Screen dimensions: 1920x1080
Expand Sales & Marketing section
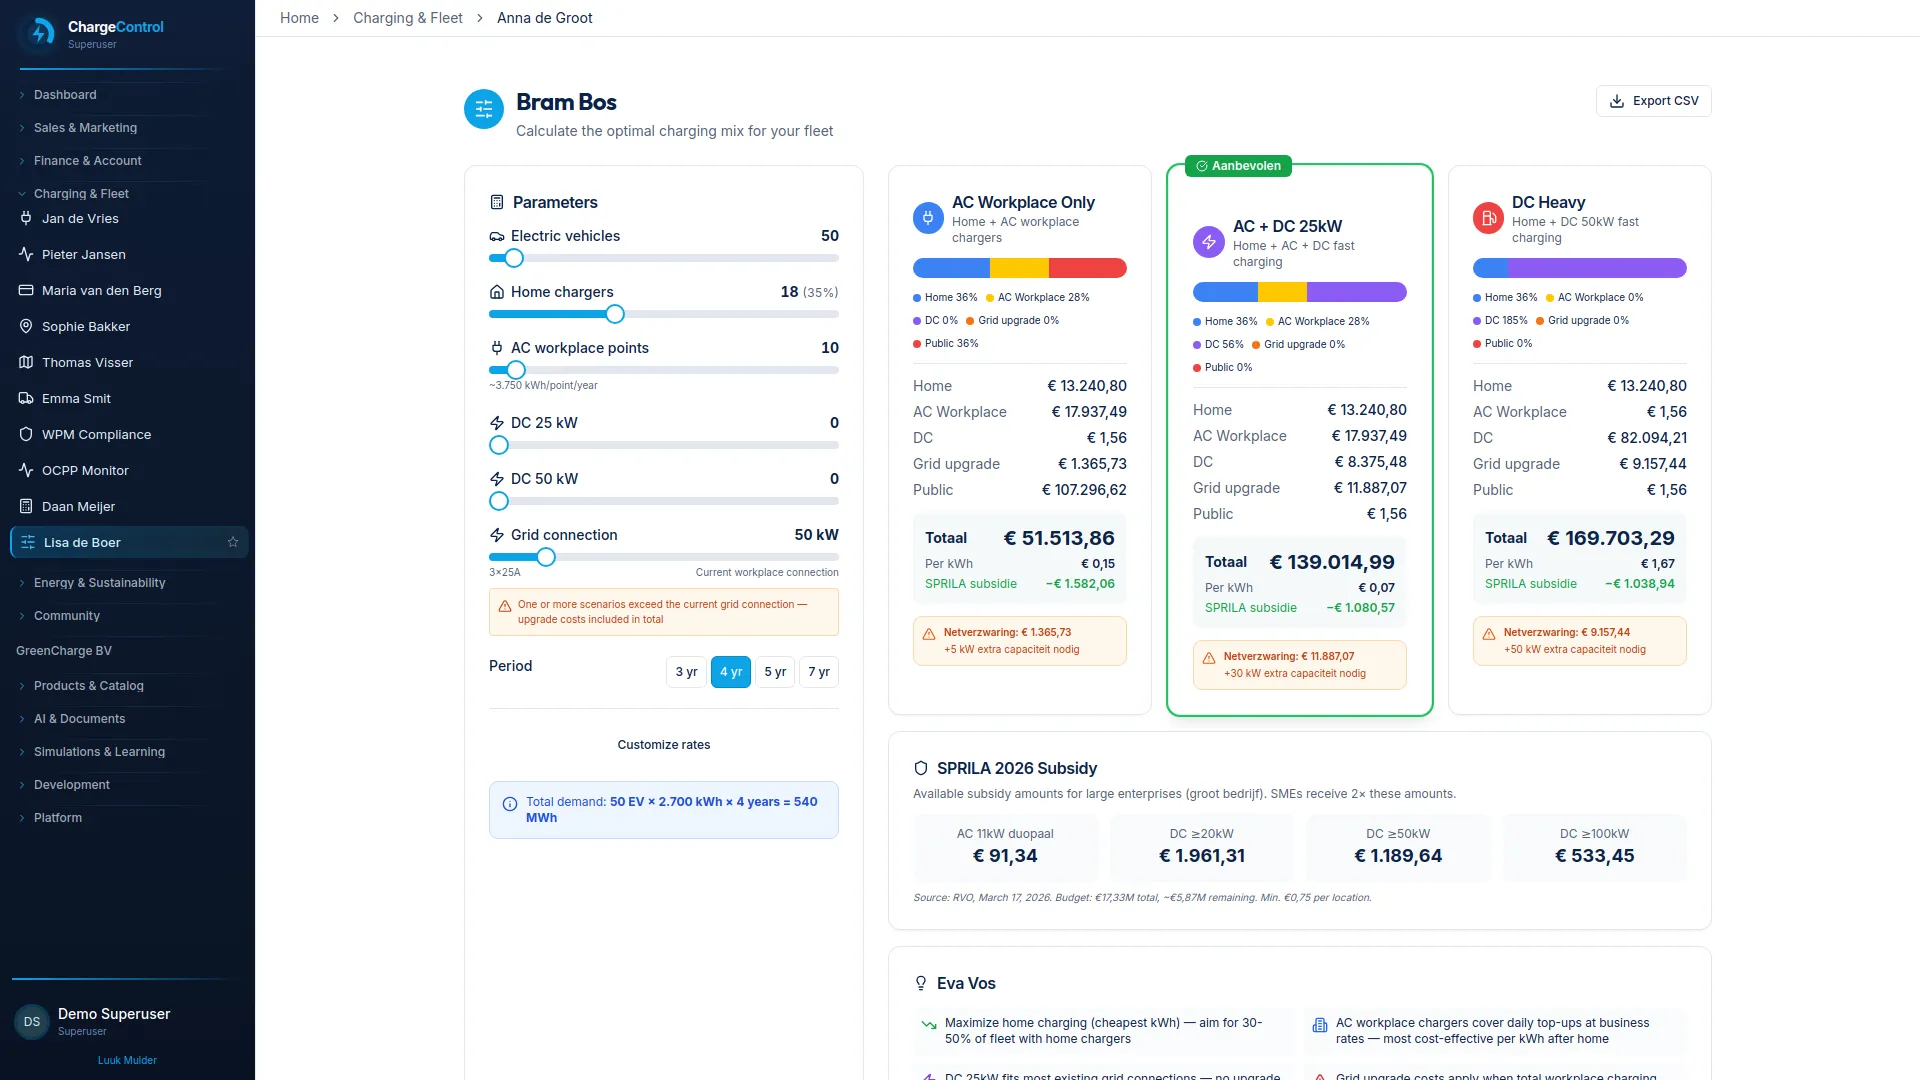tap(85, 128)
